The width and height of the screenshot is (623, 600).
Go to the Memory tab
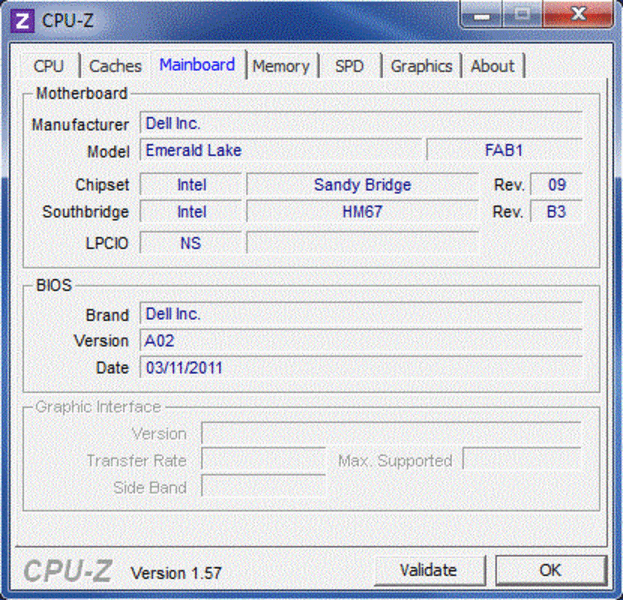pos(281,66)
